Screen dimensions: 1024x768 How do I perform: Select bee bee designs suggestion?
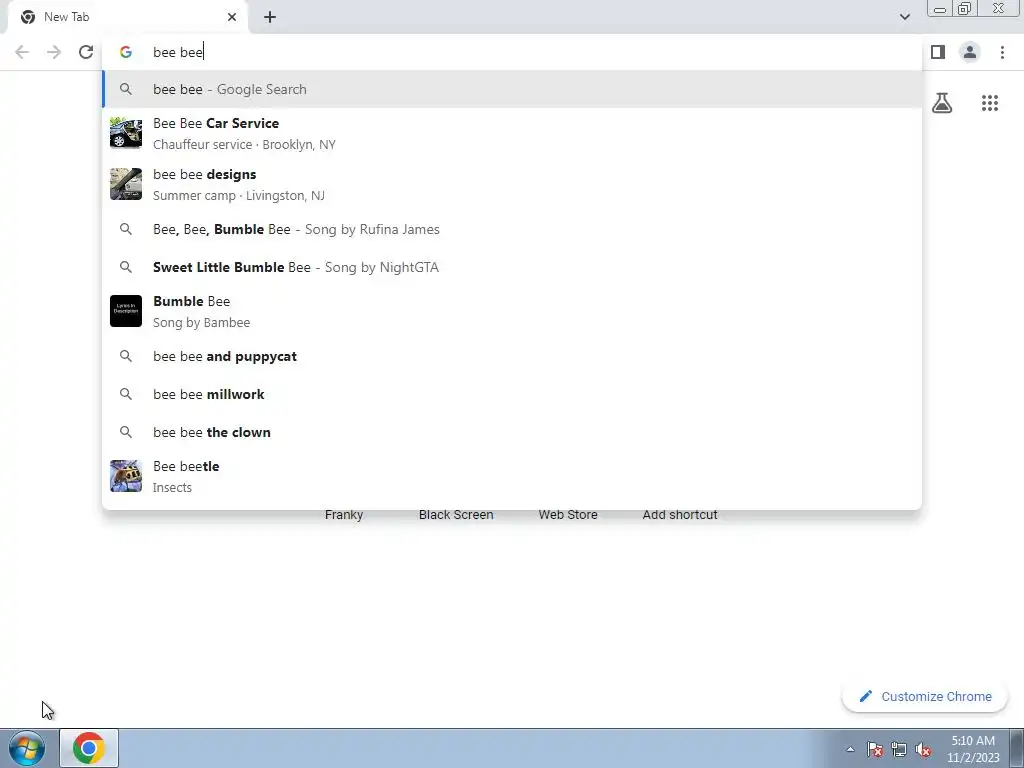(x=512, y=184)
